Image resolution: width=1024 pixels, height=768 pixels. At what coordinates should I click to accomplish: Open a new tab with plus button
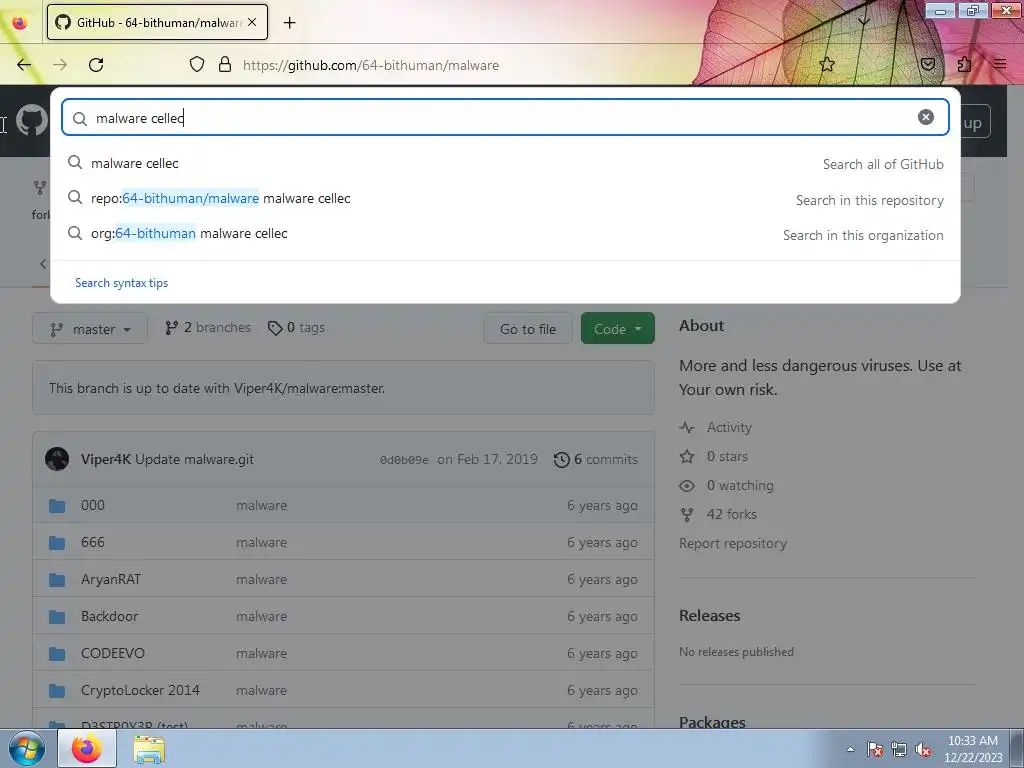point(289,23)
